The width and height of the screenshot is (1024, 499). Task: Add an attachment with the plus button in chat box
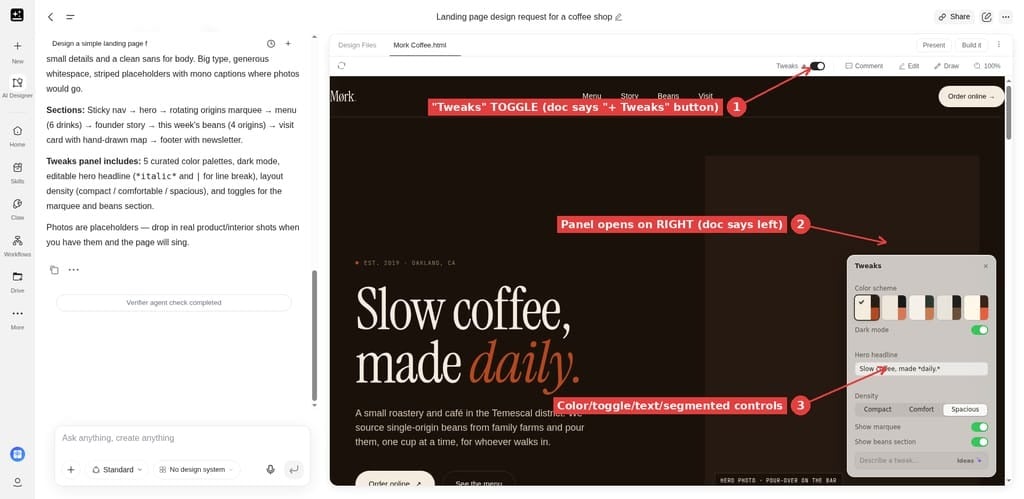point(71,470)
